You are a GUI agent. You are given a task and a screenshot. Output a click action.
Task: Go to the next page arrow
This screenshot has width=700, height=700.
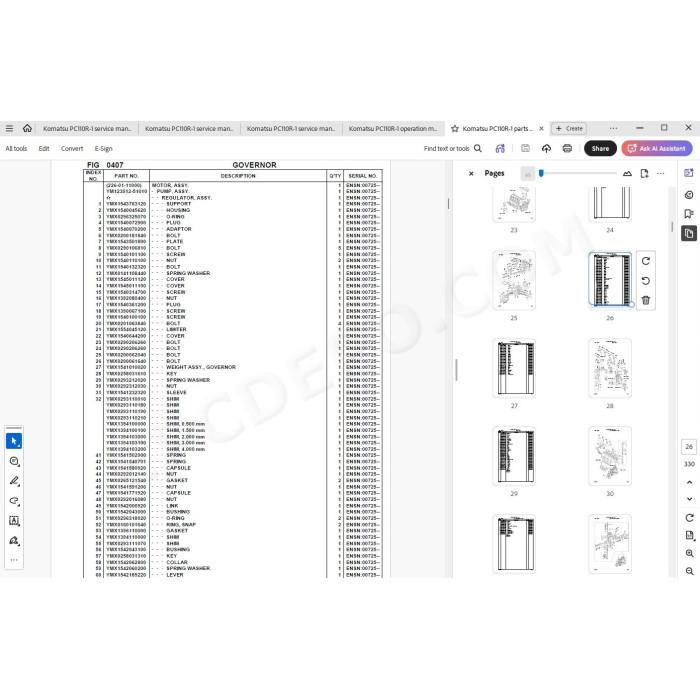point(689,499)
